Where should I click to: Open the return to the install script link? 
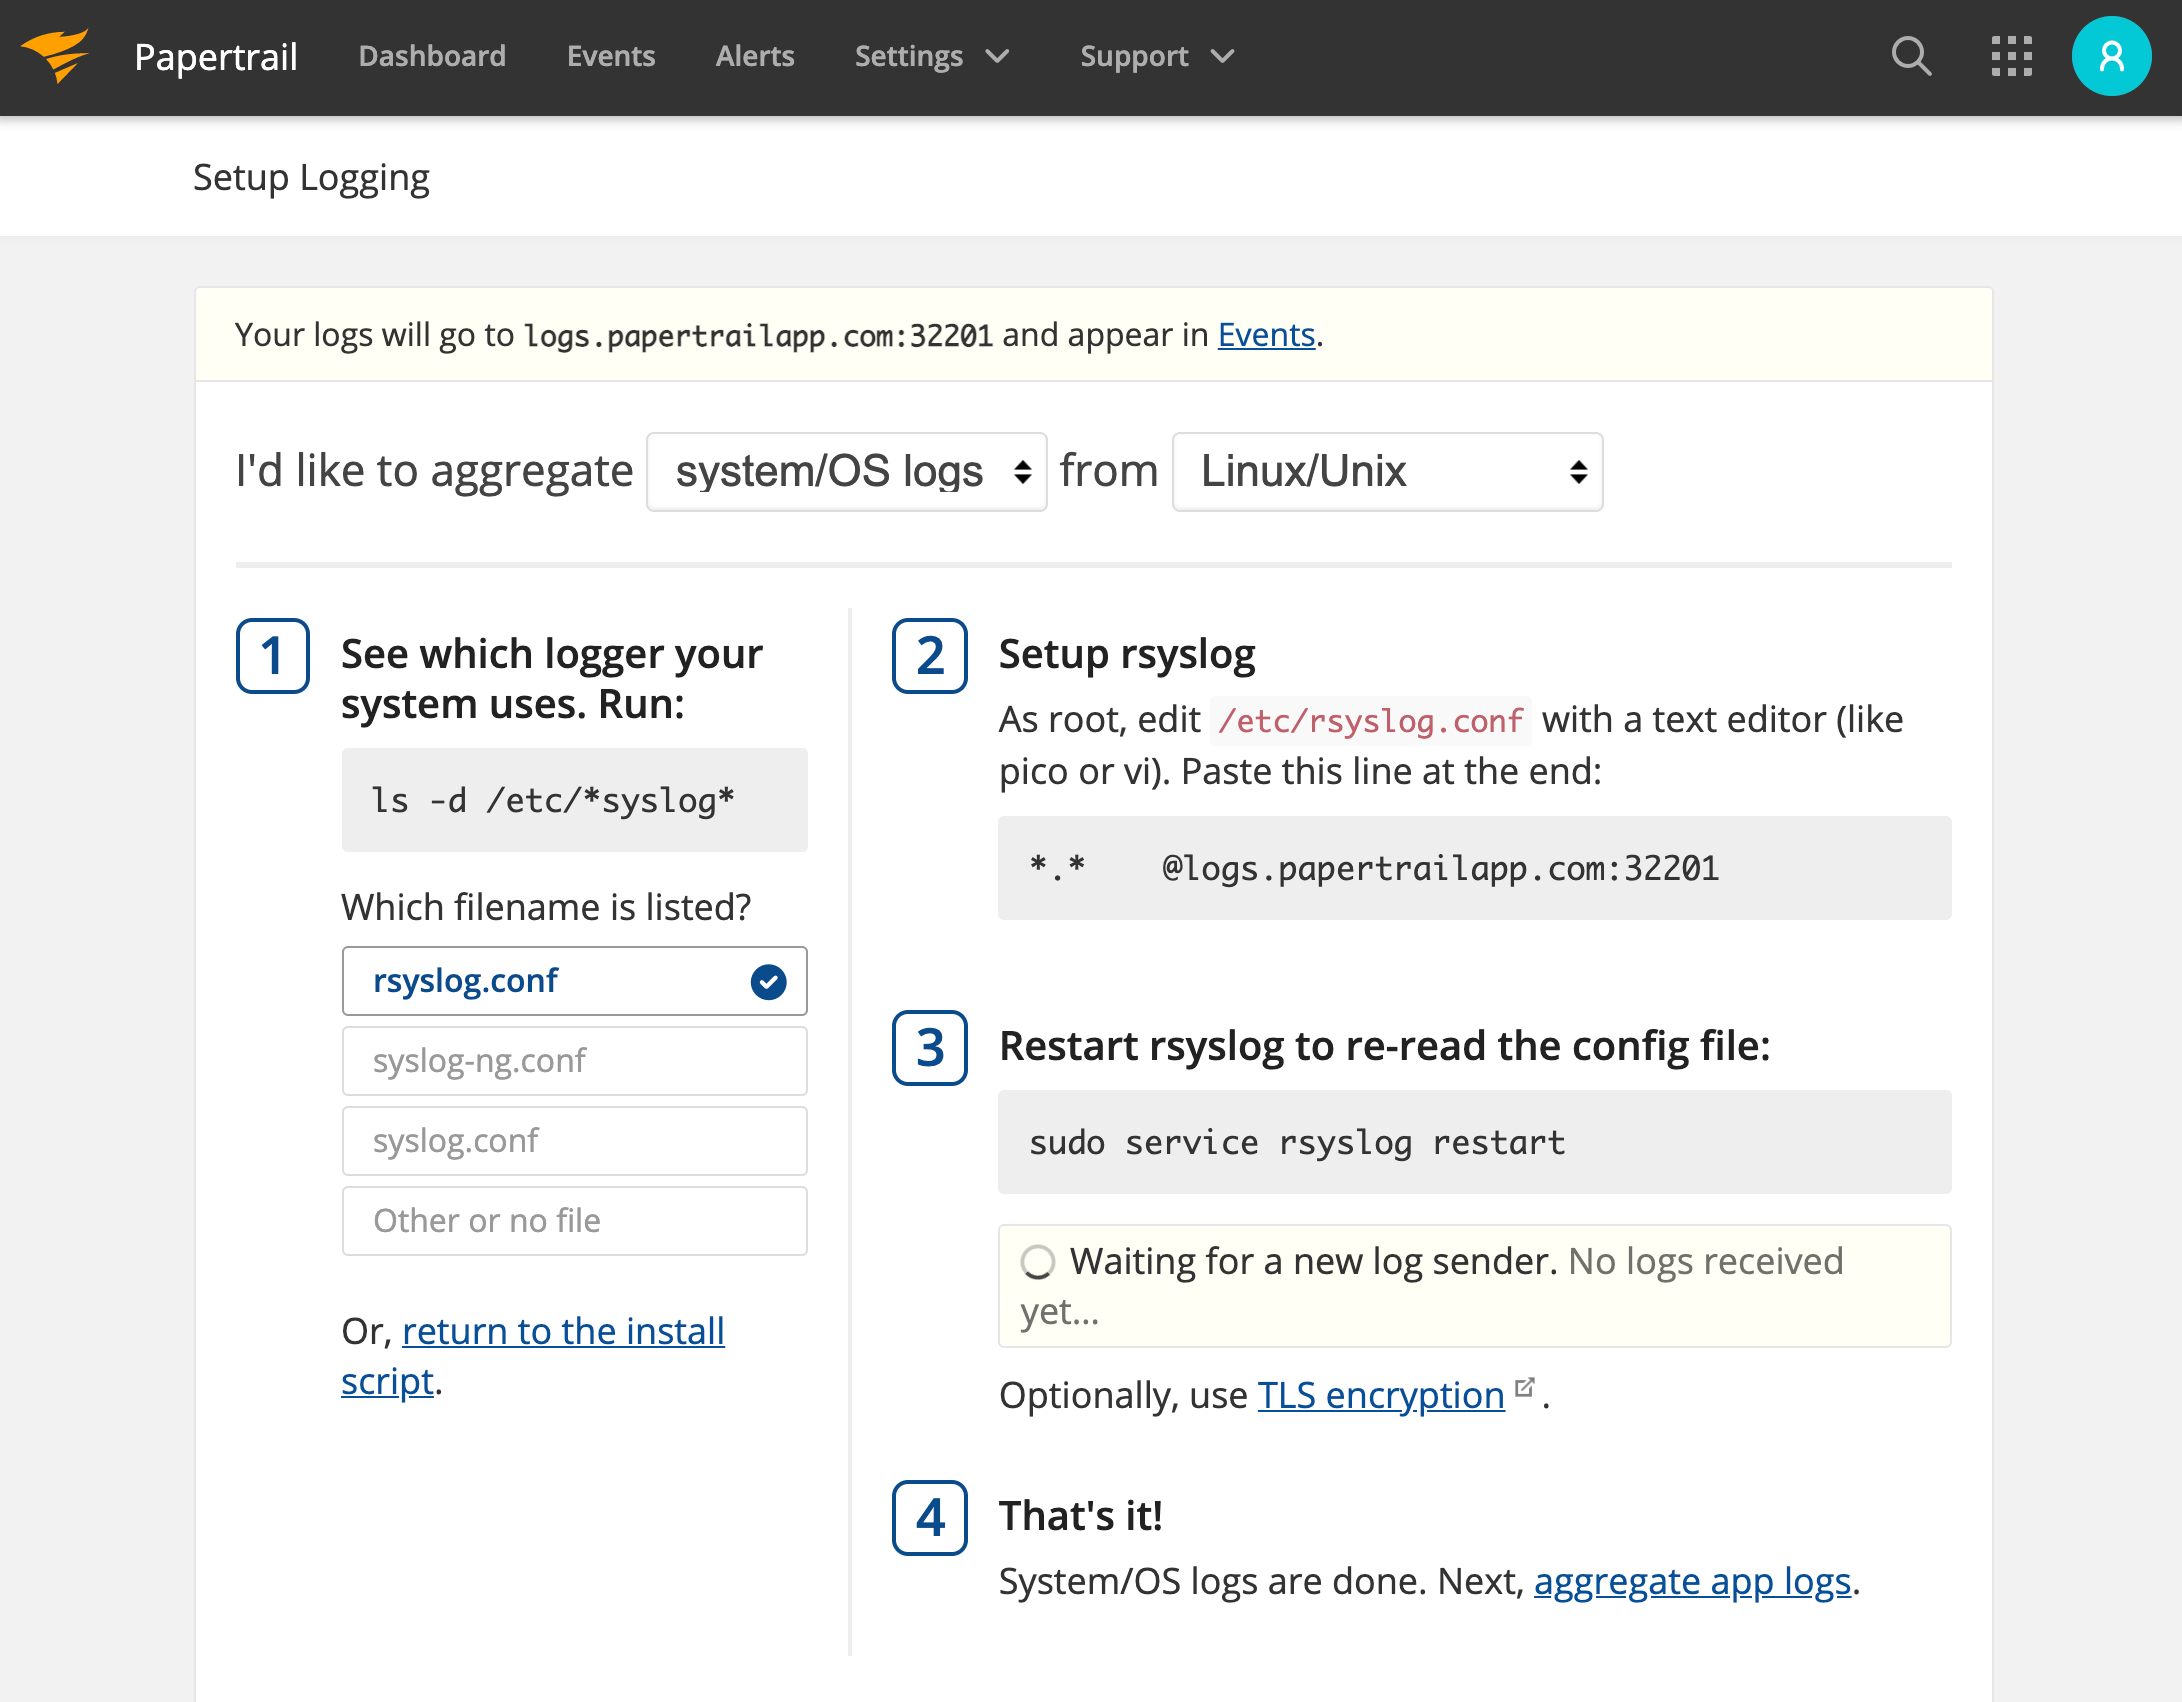click(x=563, y=1331)
